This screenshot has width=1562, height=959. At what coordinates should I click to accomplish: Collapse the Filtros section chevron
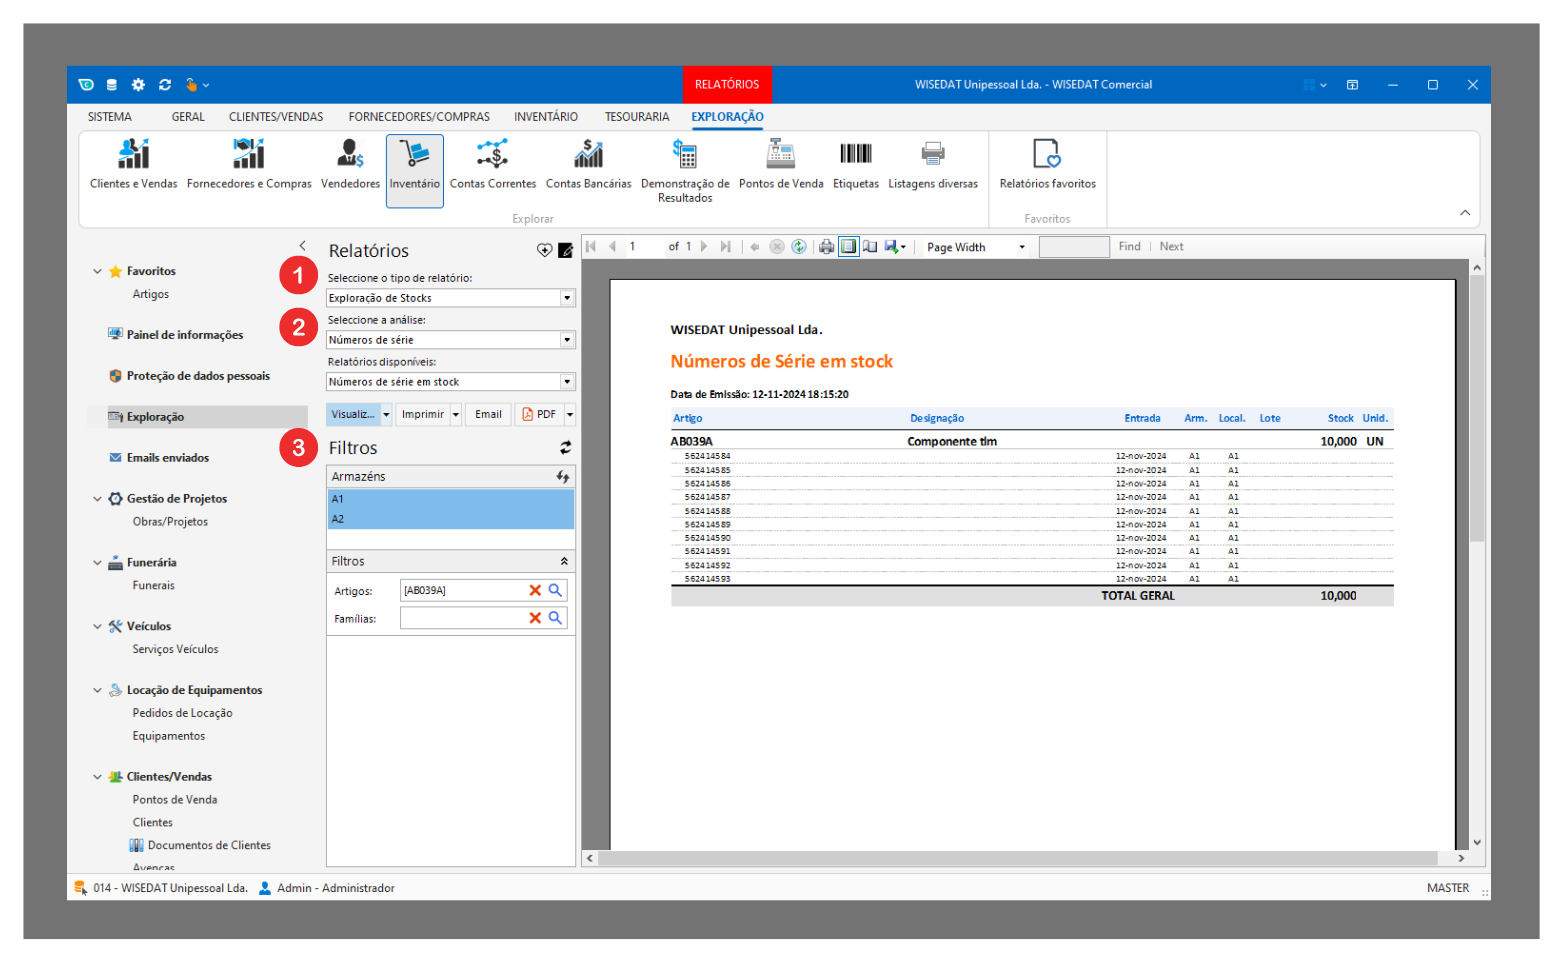coord(564,562)
